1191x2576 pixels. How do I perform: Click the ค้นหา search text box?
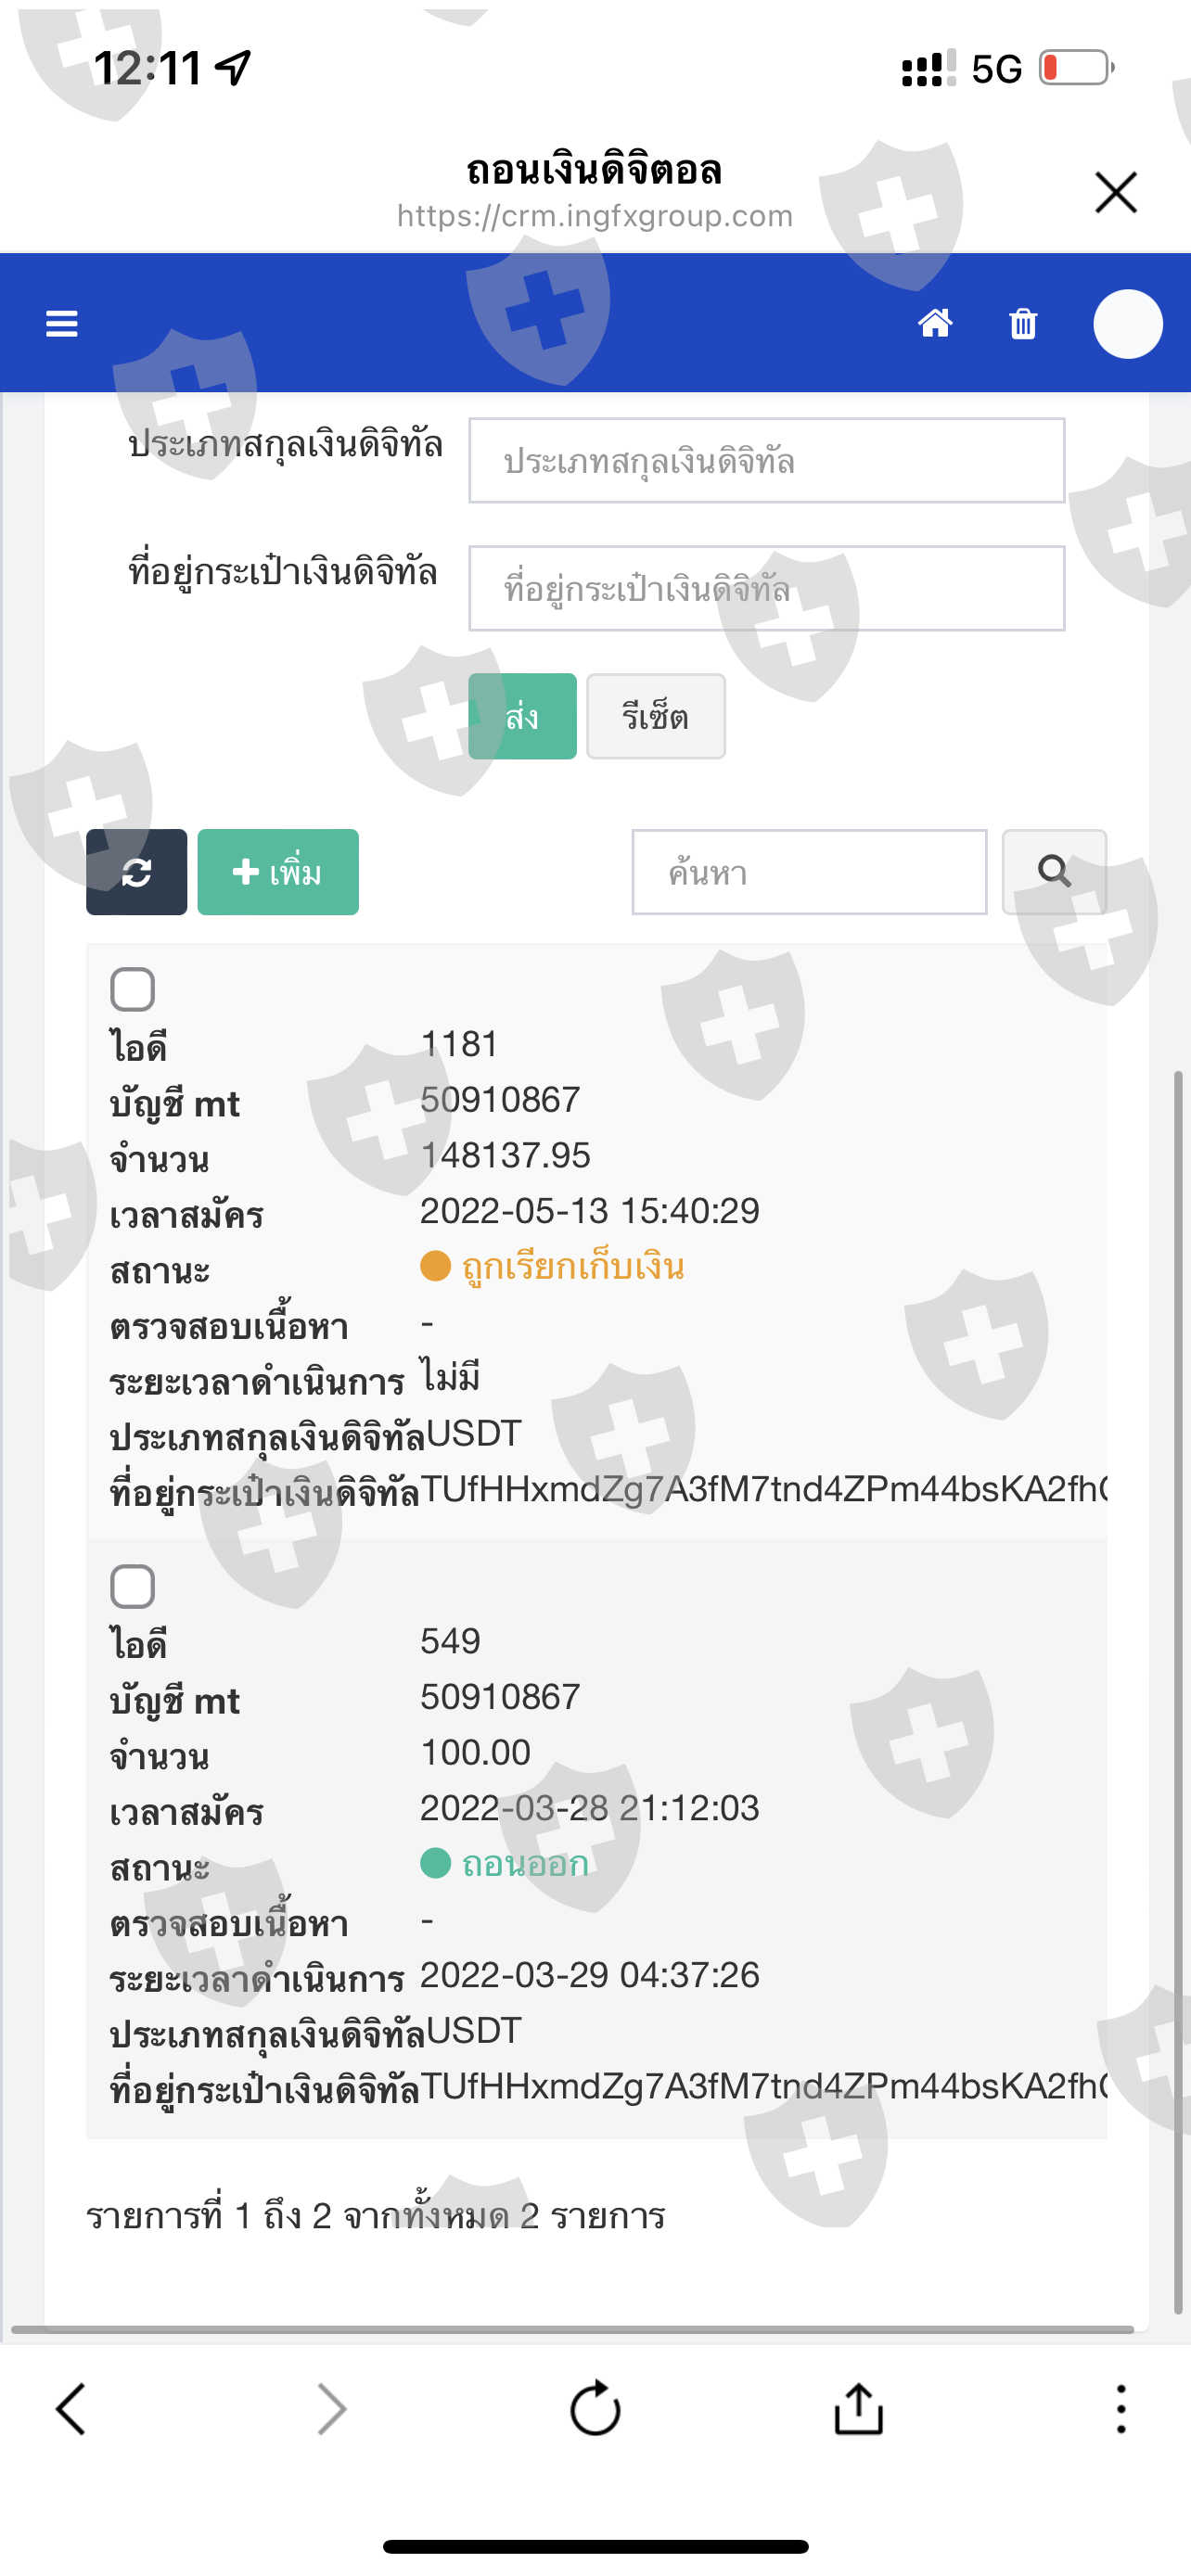click(x=809, y=872)
